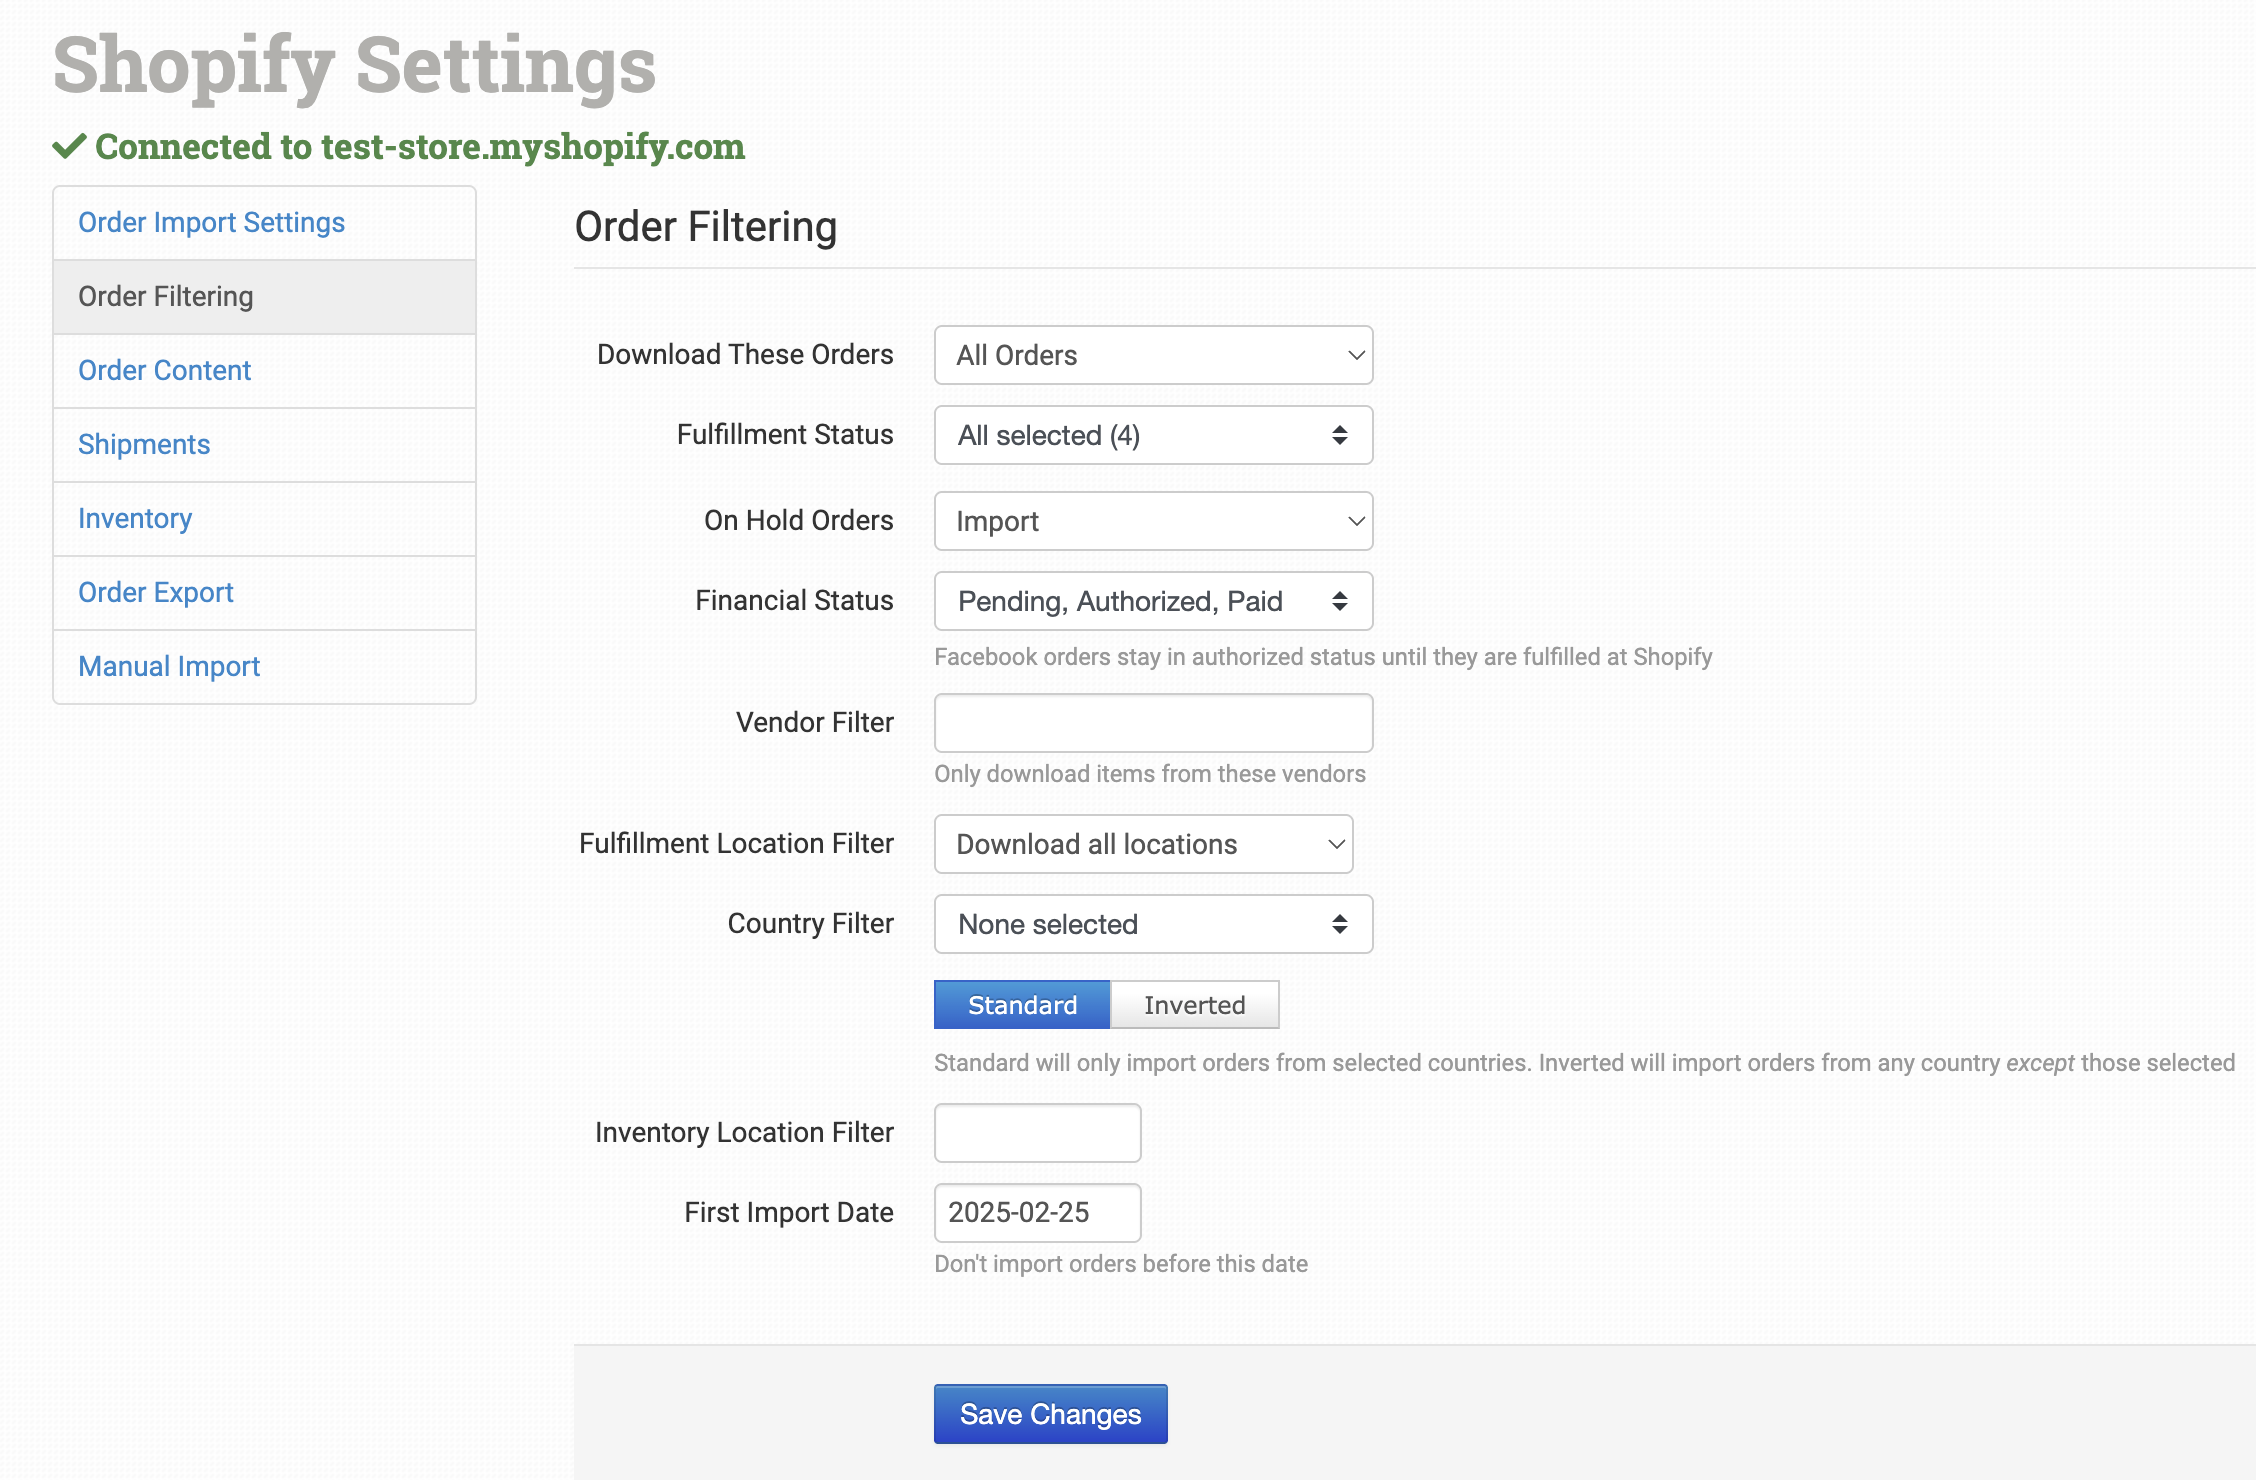Open Financial Status selector
The height and width of the screenshot is (1480, 2256).
tap(1153, 601)
